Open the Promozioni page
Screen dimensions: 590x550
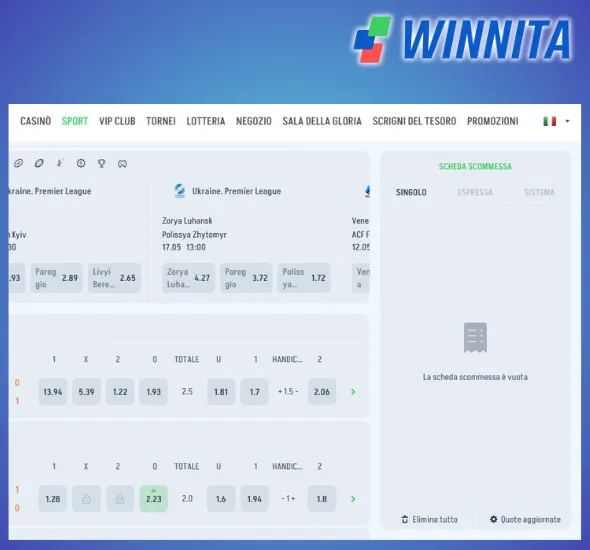point(493,121)
